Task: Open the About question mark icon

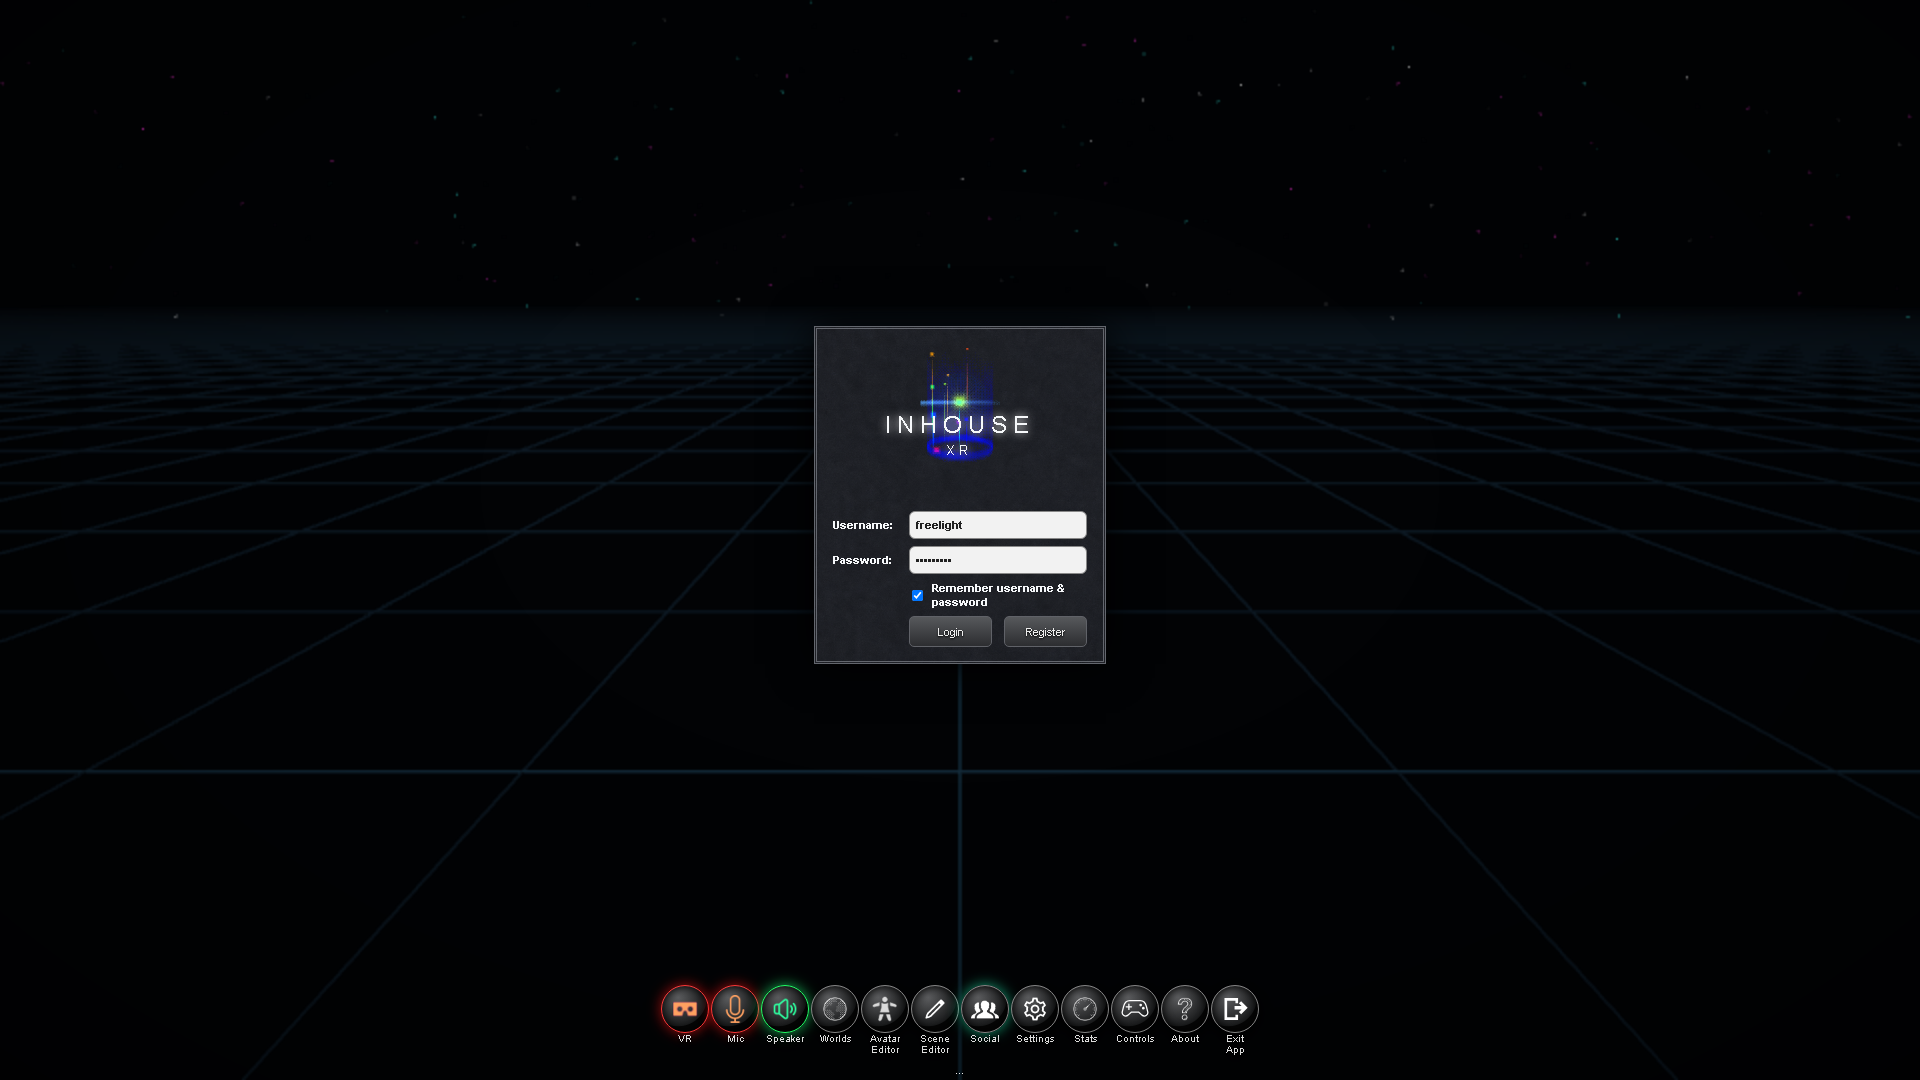Action: coord(1185,1009)
